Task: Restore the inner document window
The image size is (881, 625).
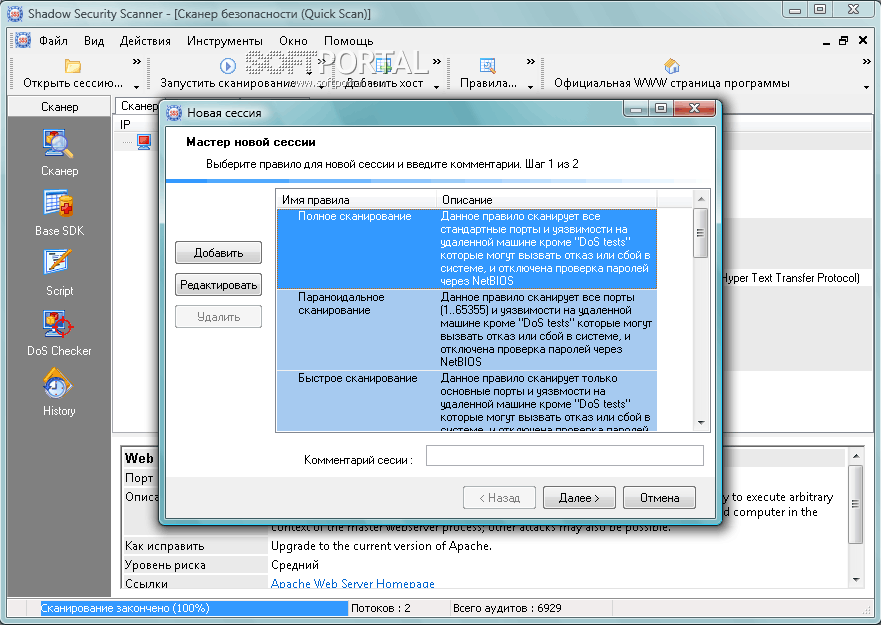Action: tap(843, 40)
